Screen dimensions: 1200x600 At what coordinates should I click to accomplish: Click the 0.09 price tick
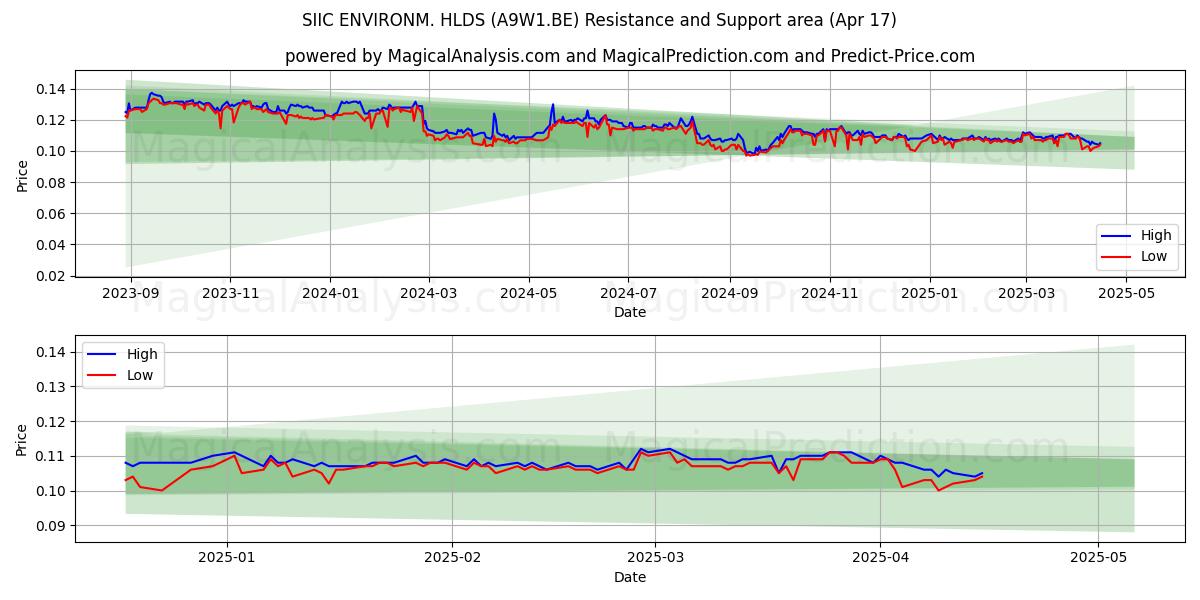[x=52, y=526]
